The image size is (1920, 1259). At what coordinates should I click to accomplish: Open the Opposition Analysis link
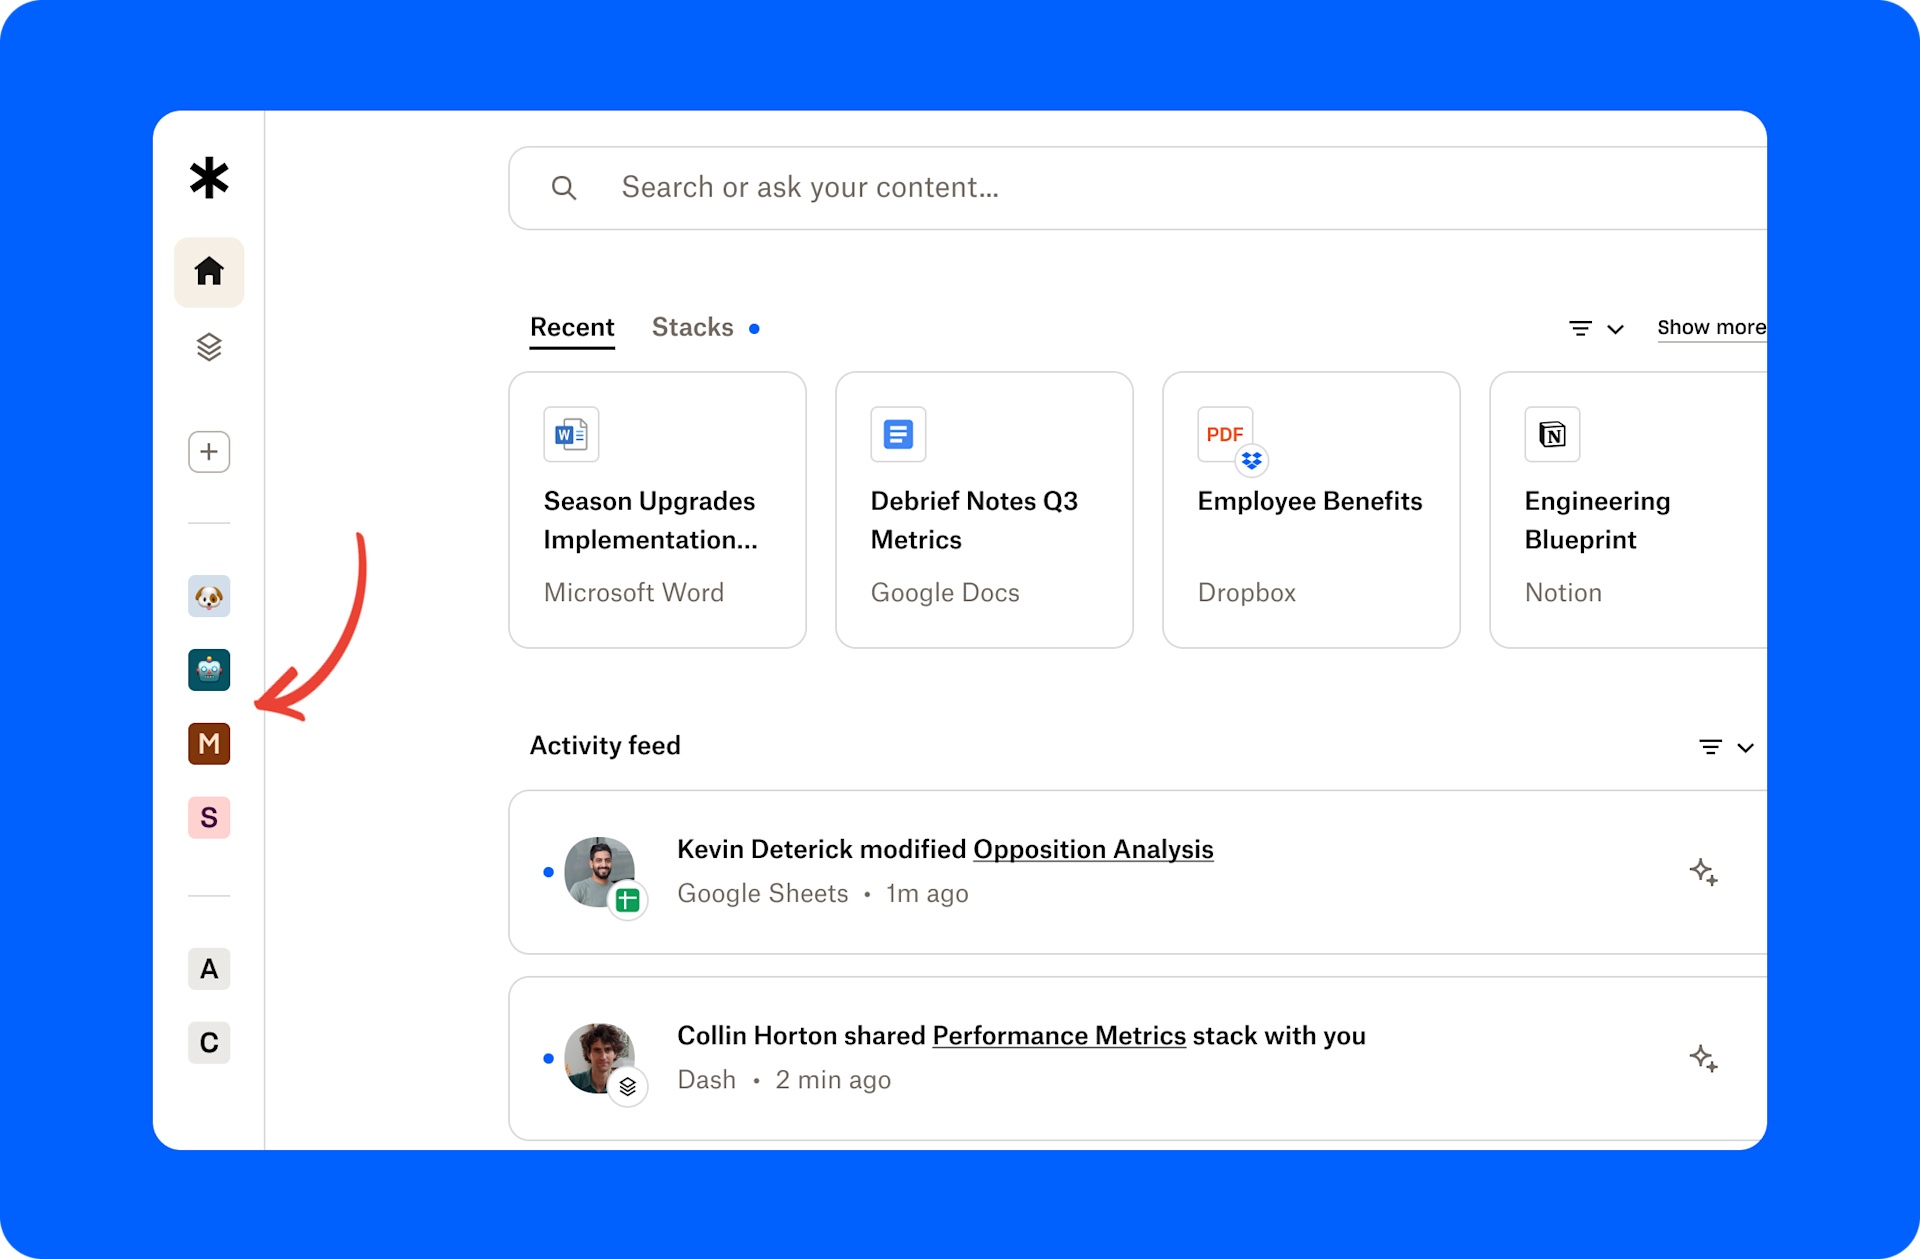pos(1092,849)
